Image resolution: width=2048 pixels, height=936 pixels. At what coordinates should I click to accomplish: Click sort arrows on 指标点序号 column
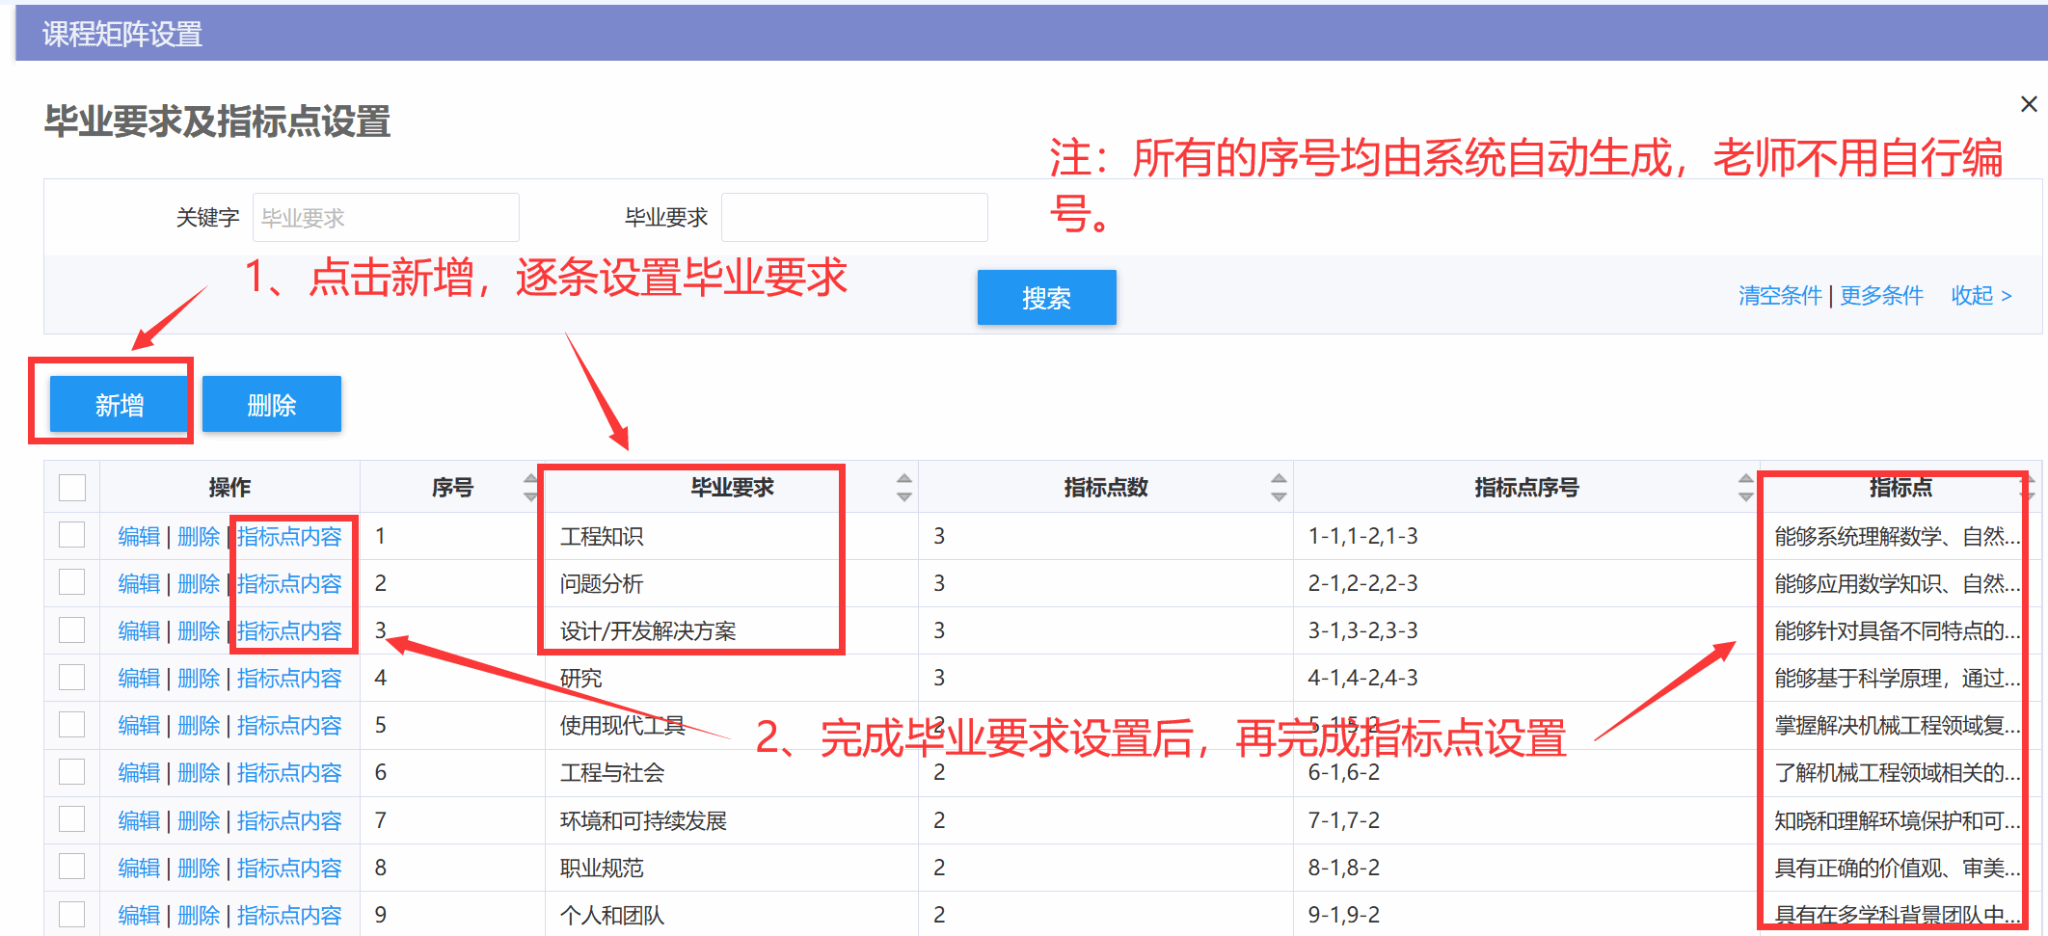tap(1745, 487)
